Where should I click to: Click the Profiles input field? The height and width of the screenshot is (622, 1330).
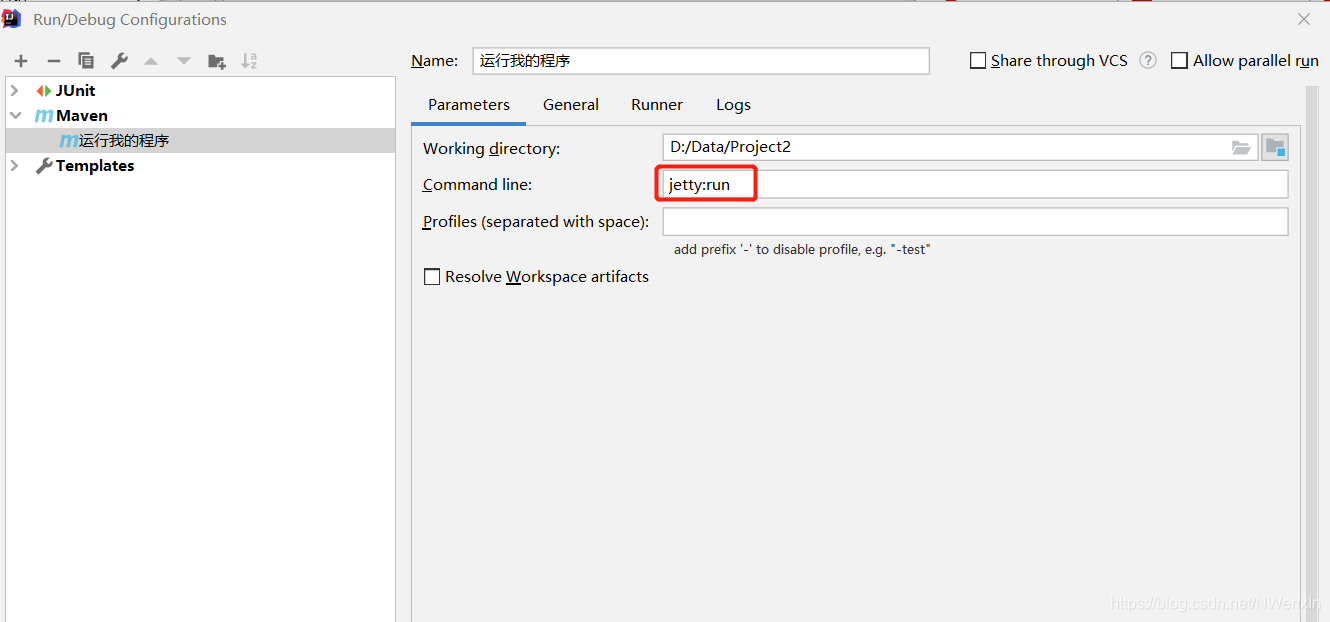(975, 221)
